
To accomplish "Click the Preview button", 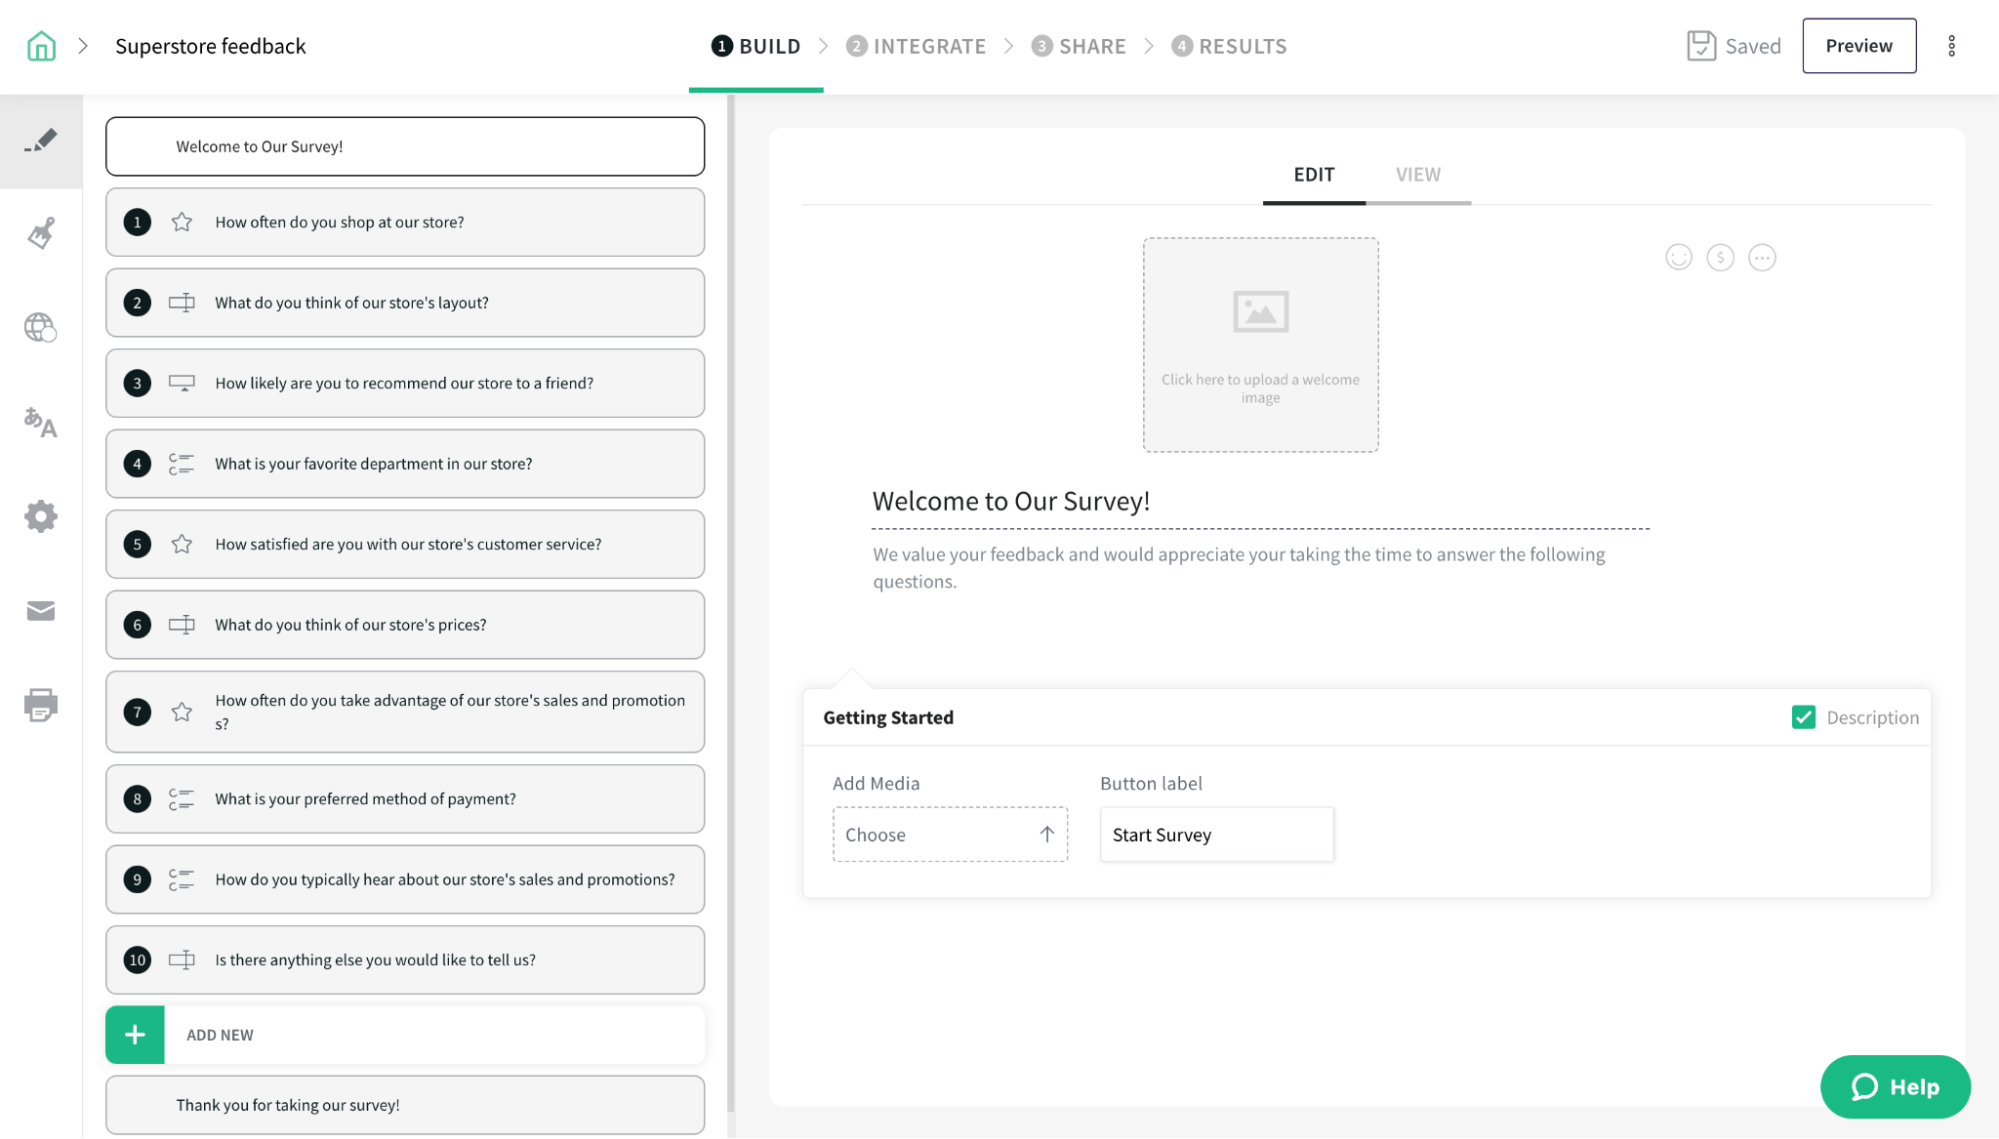I will tap(1859, 46).
